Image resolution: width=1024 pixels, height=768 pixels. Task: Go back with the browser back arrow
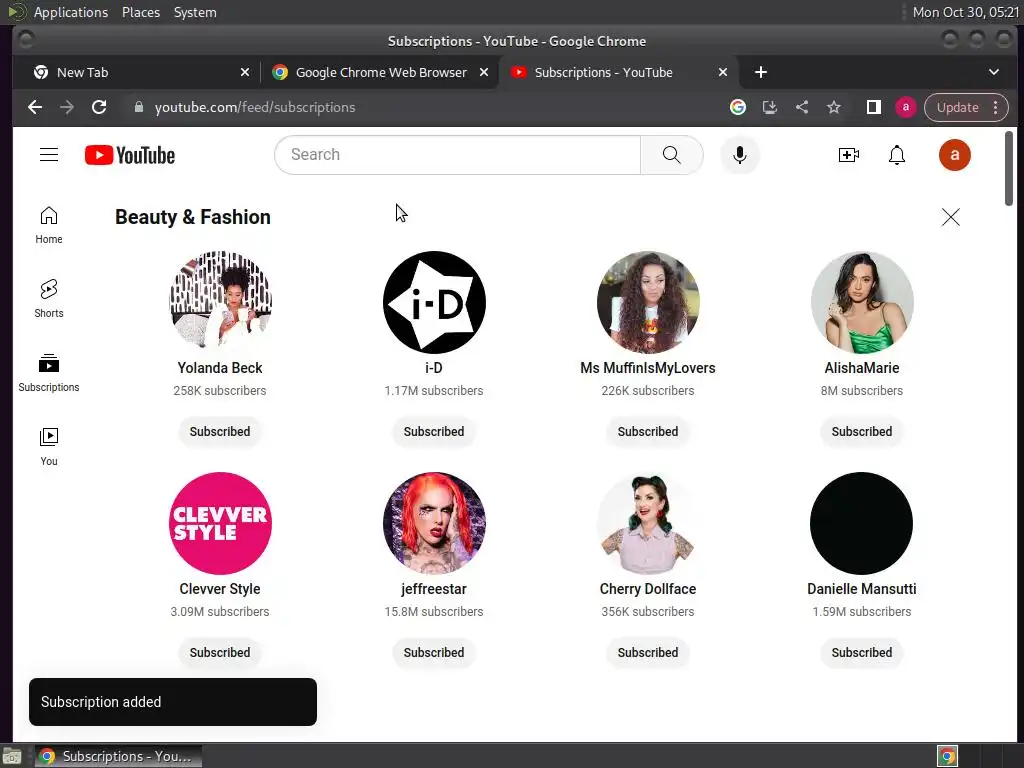35,107
